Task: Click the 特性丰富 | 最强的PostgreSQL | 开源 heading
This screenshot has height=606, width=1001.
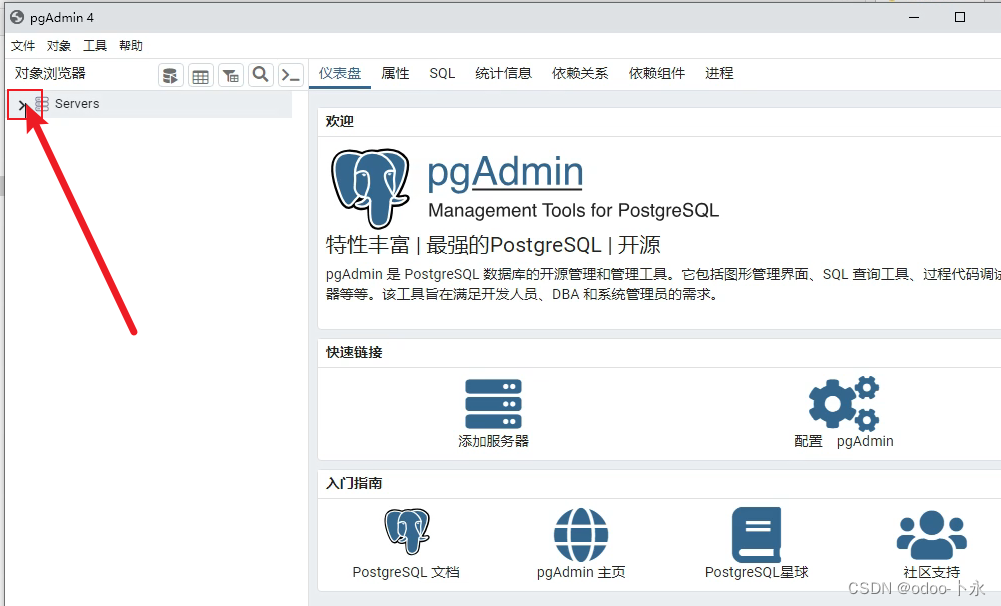Action: coord(493,245)
